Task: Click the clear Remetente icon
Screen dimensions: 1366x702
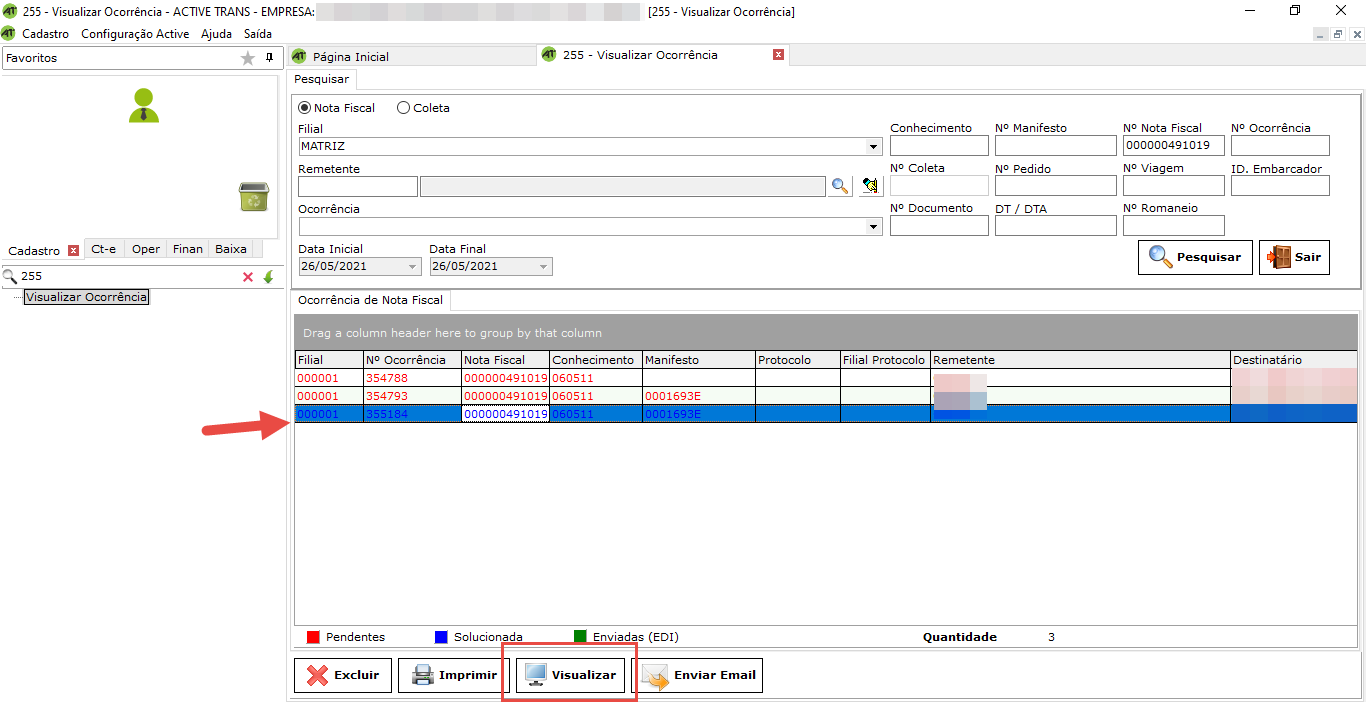Action: [x=871, y=186]
